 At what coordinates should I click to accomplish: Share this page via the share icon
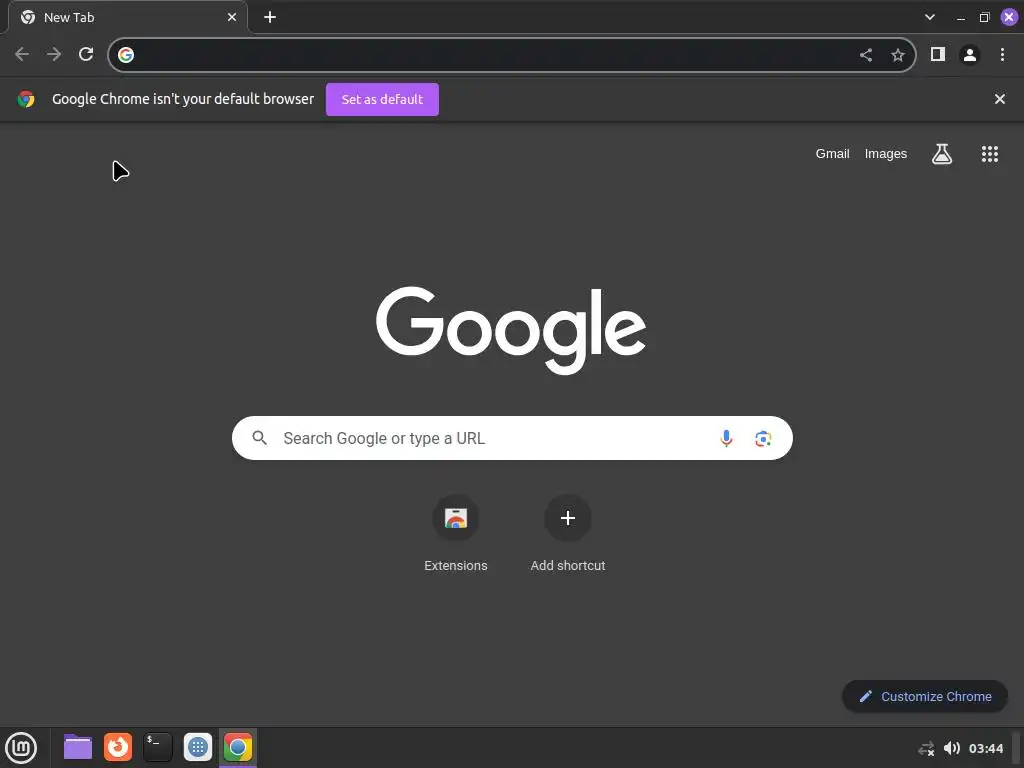point(866,55)
